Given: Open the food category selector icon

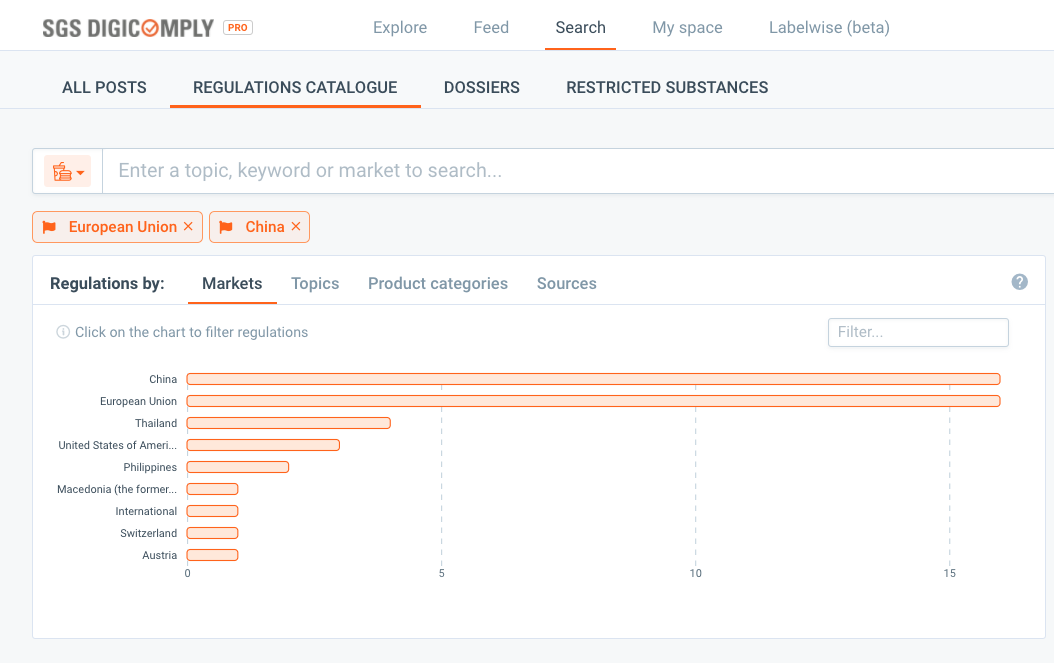Looking at the screenshot, I should click(x=67, y=171).
